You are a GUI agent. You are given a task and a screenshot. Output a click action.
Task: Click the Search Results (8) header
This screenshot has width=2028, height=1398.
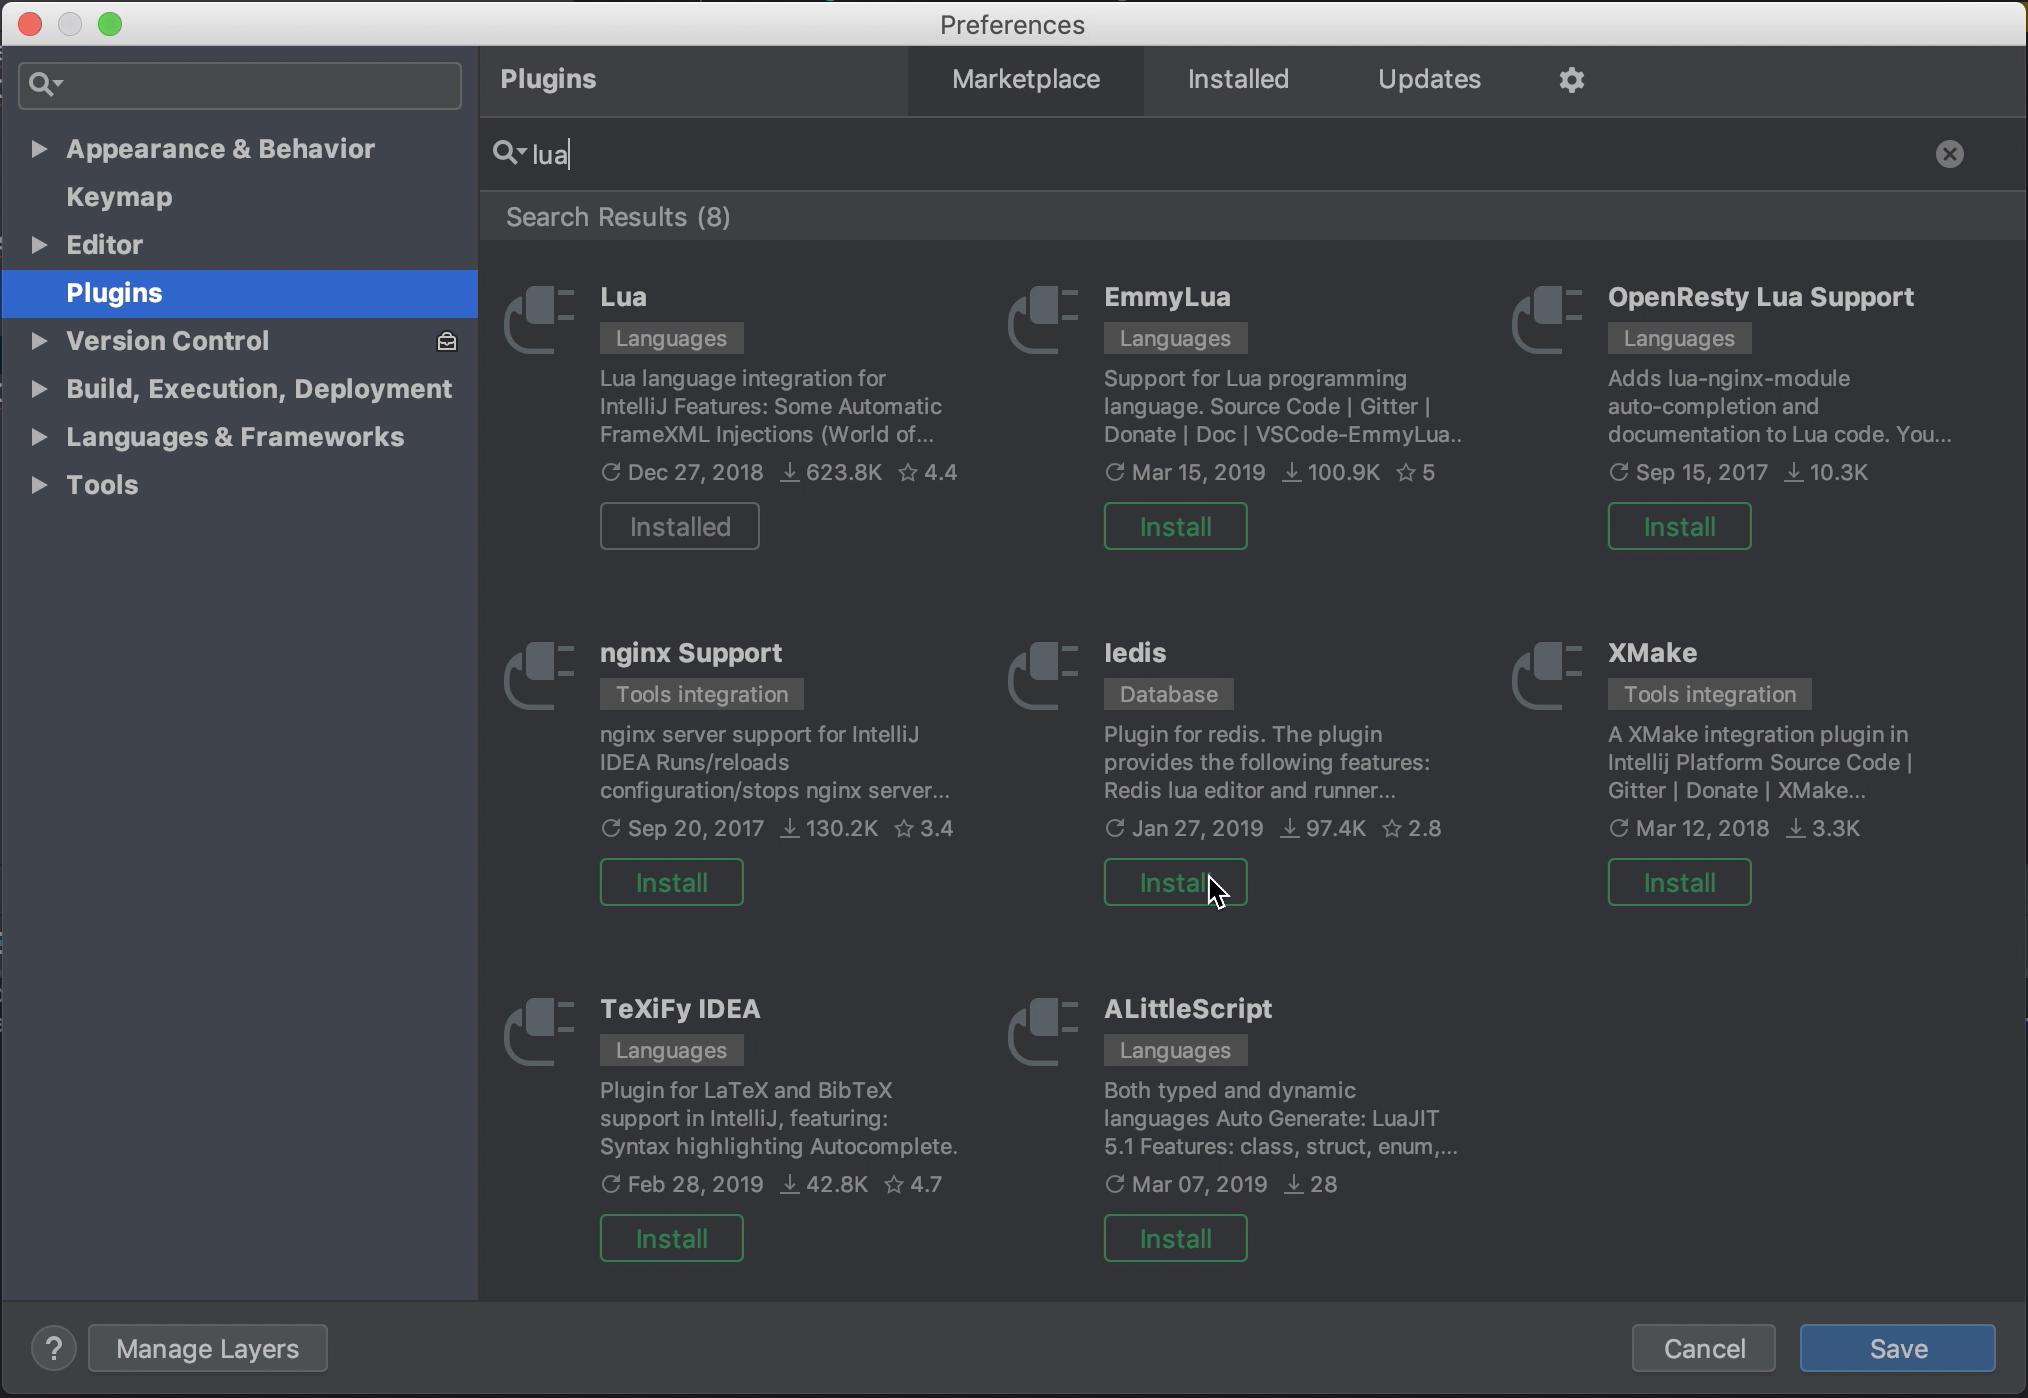pos(618,217)
